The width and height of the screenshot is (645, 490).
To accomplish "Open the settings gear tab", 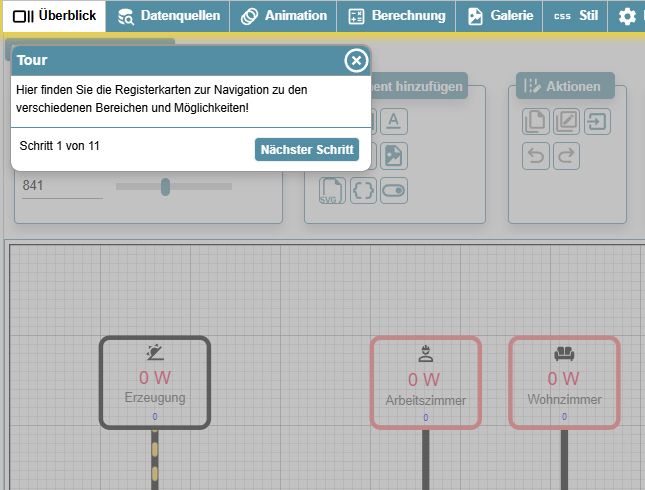I will click(626, 16).
